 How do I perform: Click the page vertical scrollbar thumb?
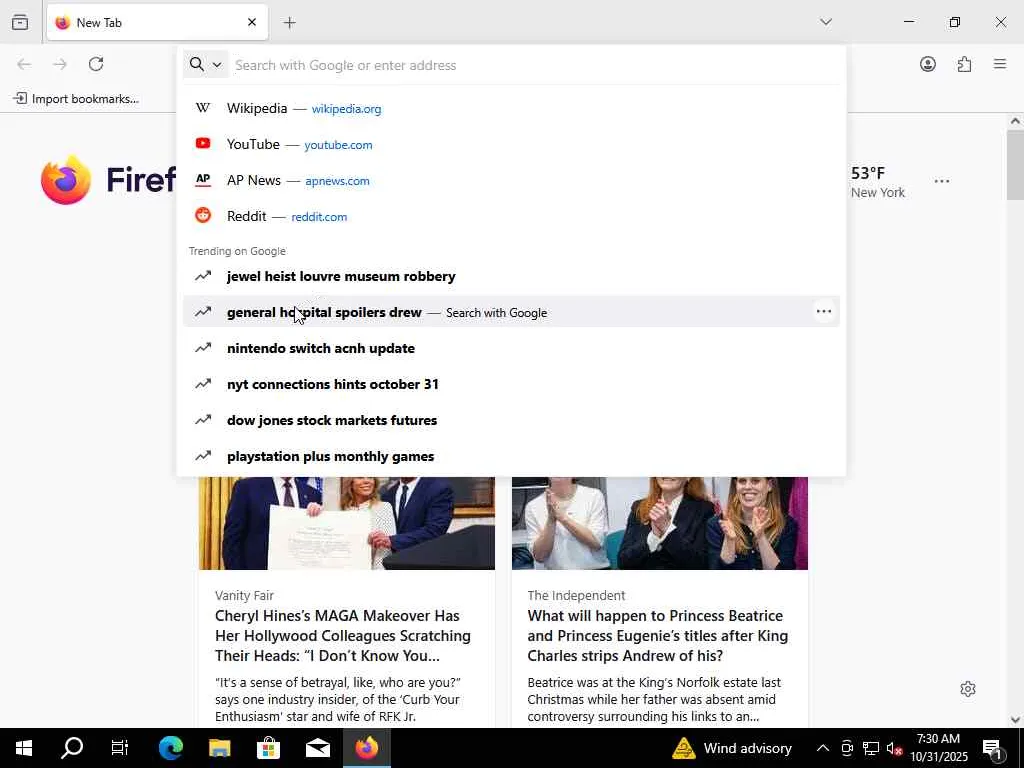pyautogui.click(x=1015, y=165)
